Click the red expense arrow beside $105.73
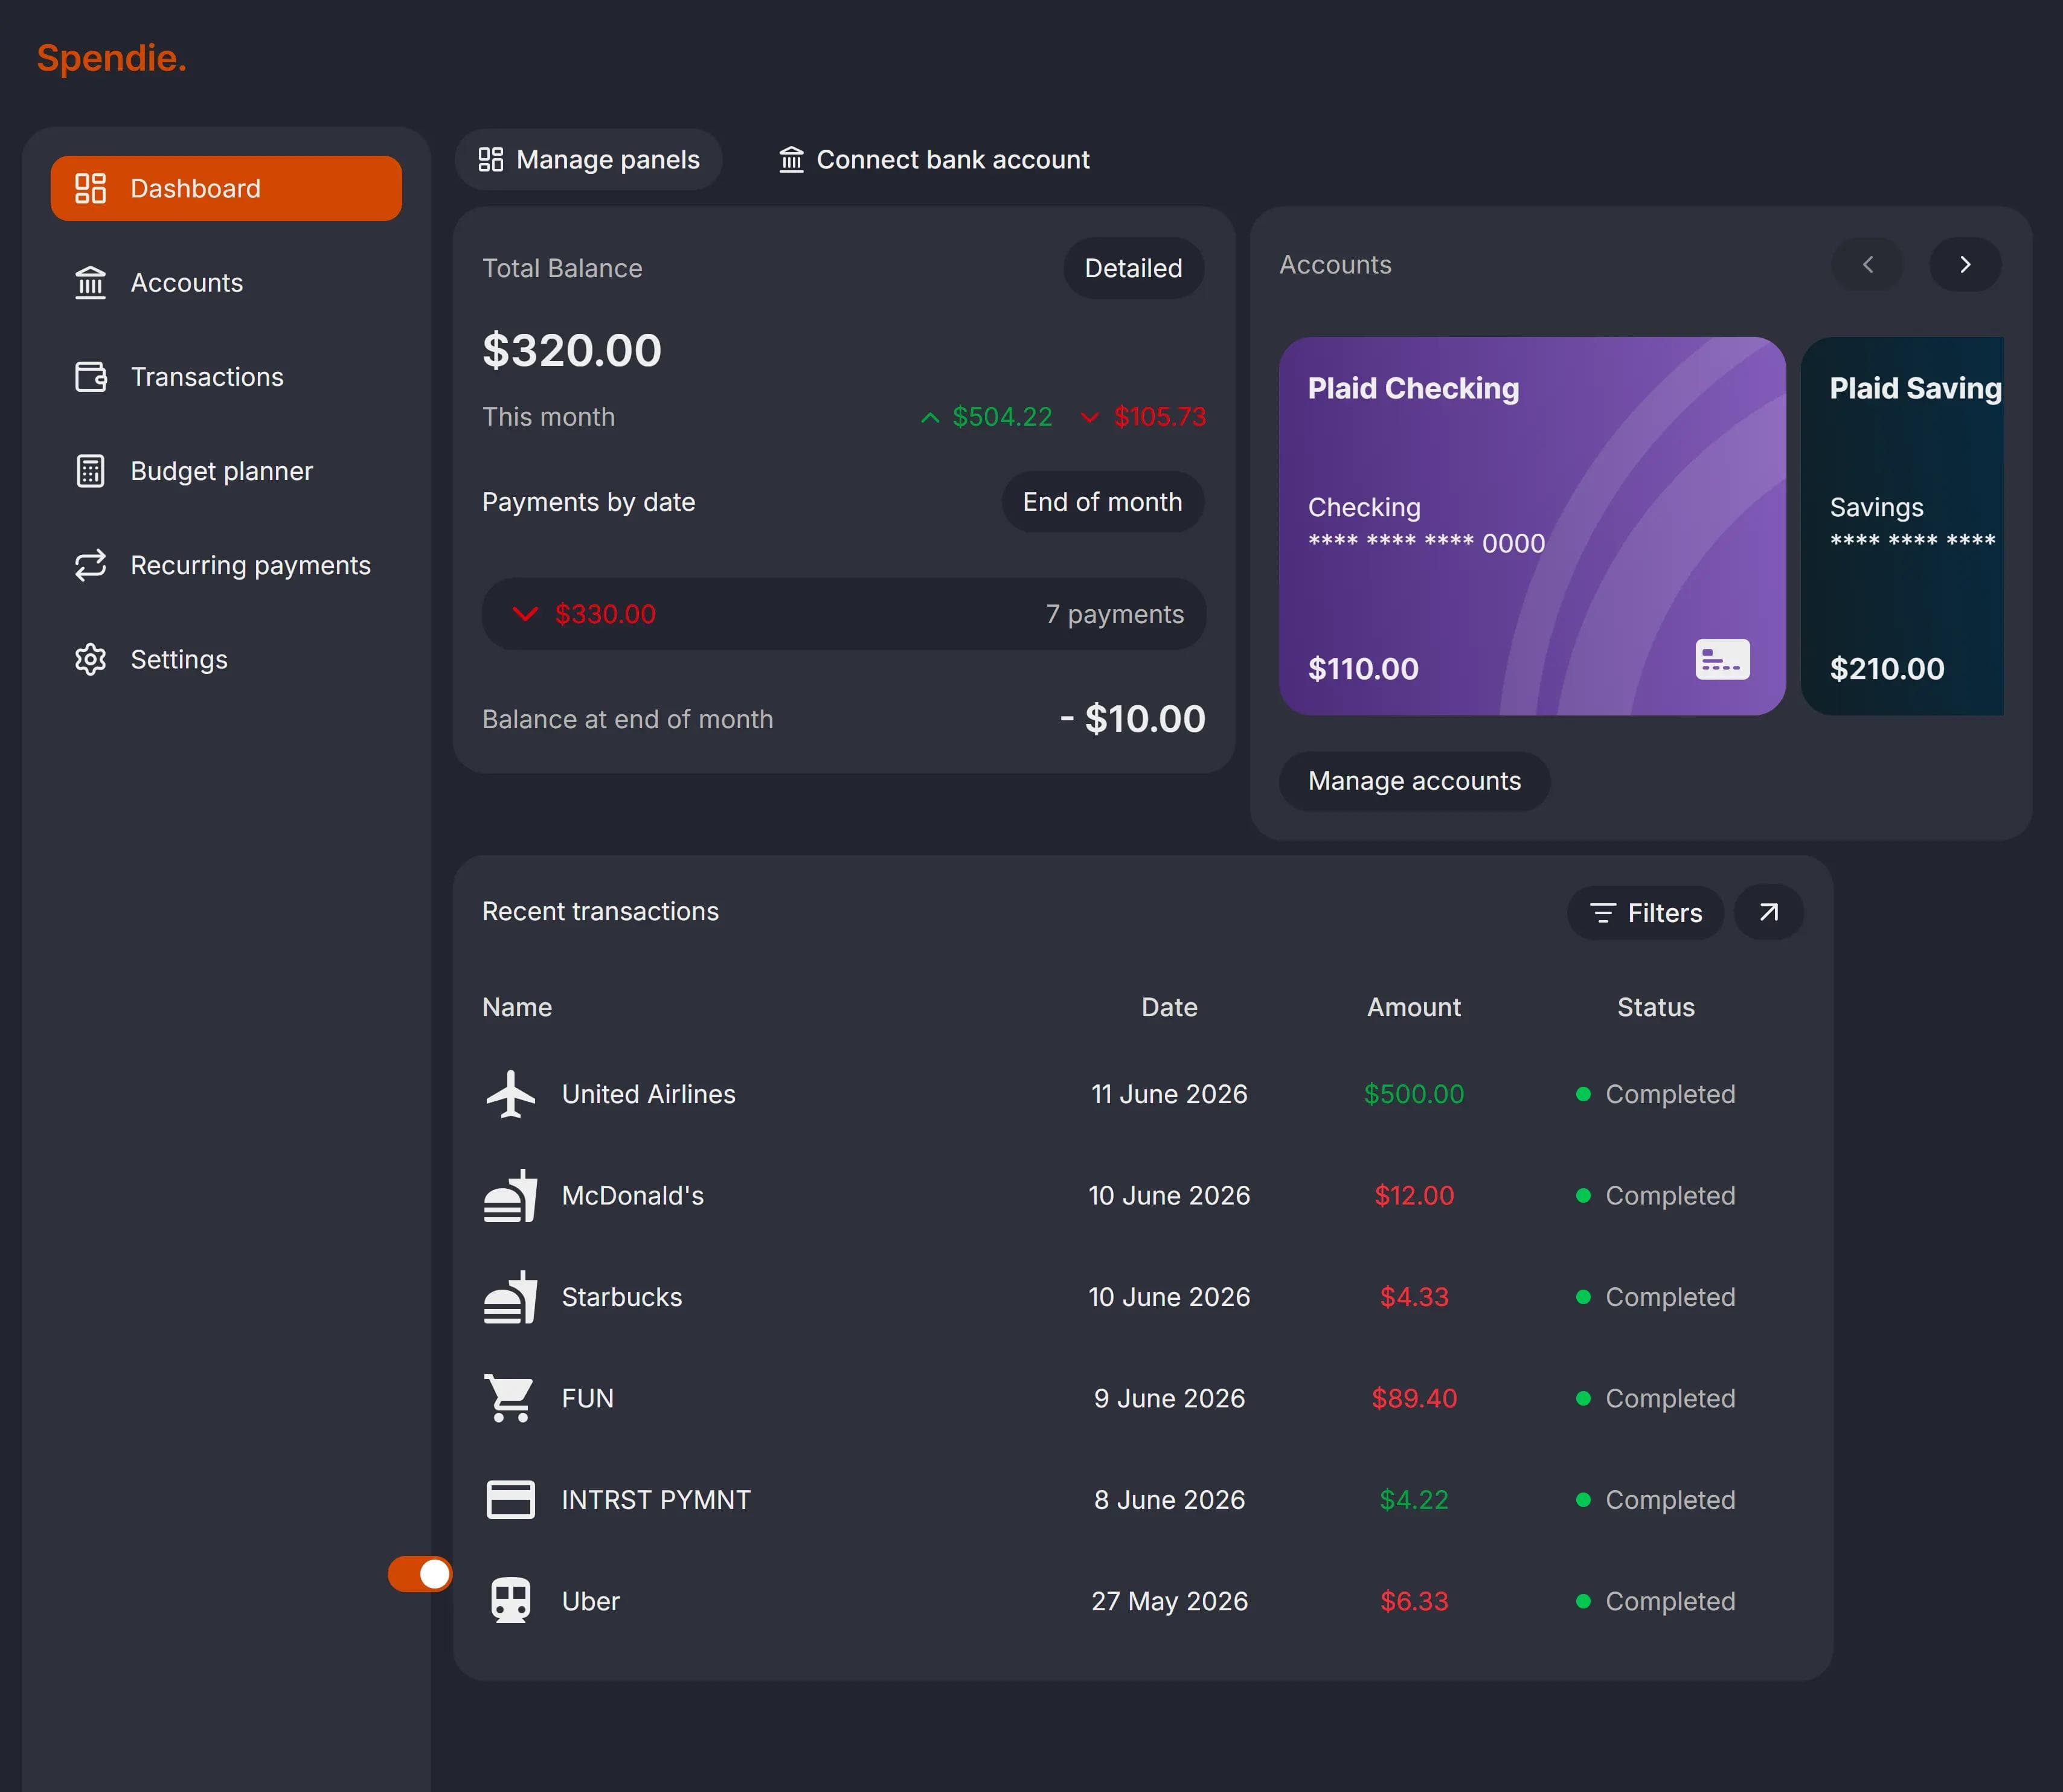Viewport: 2063px width, 1792px height. [x=1090, y=418]
